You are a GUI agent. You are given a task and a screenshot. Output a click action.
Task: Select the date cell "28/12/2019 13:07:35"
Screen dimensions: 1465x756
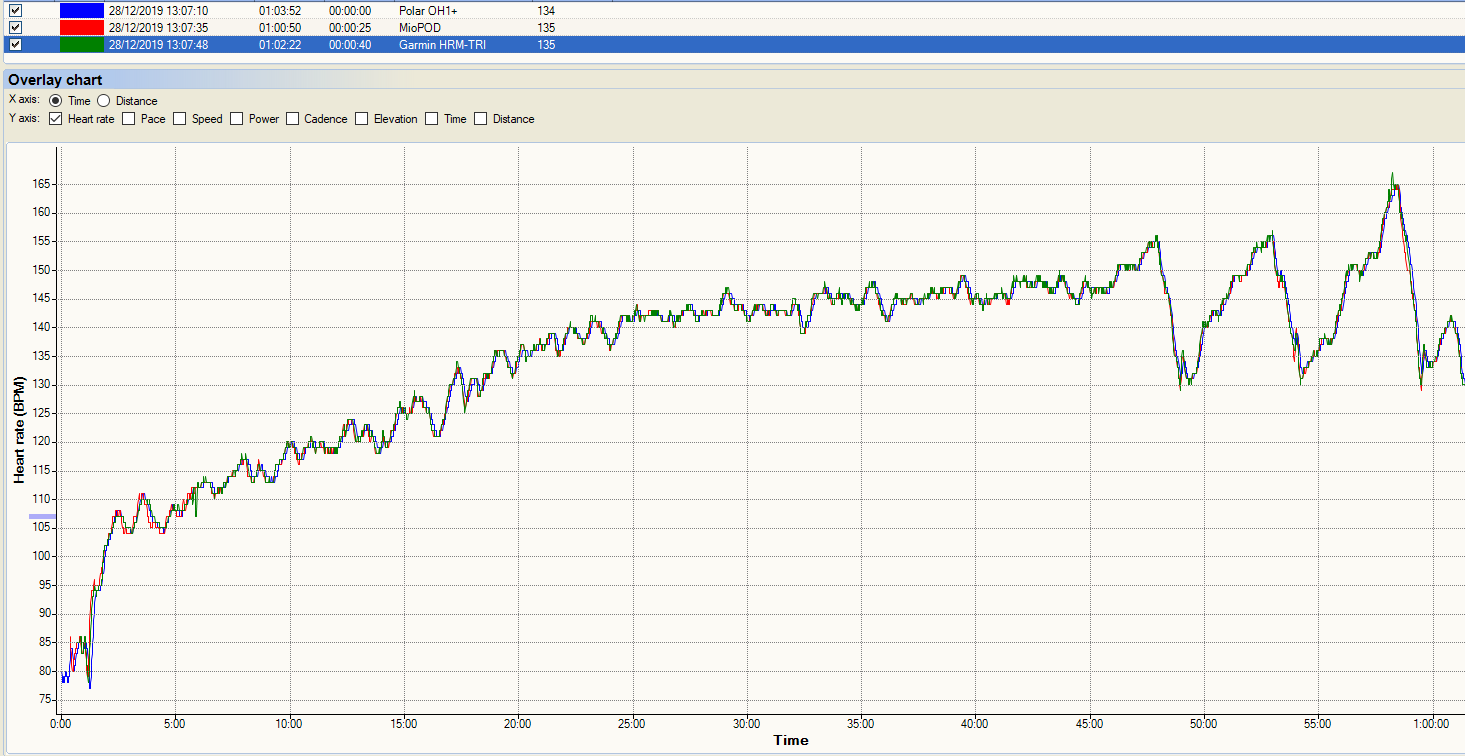pos(158,27)
